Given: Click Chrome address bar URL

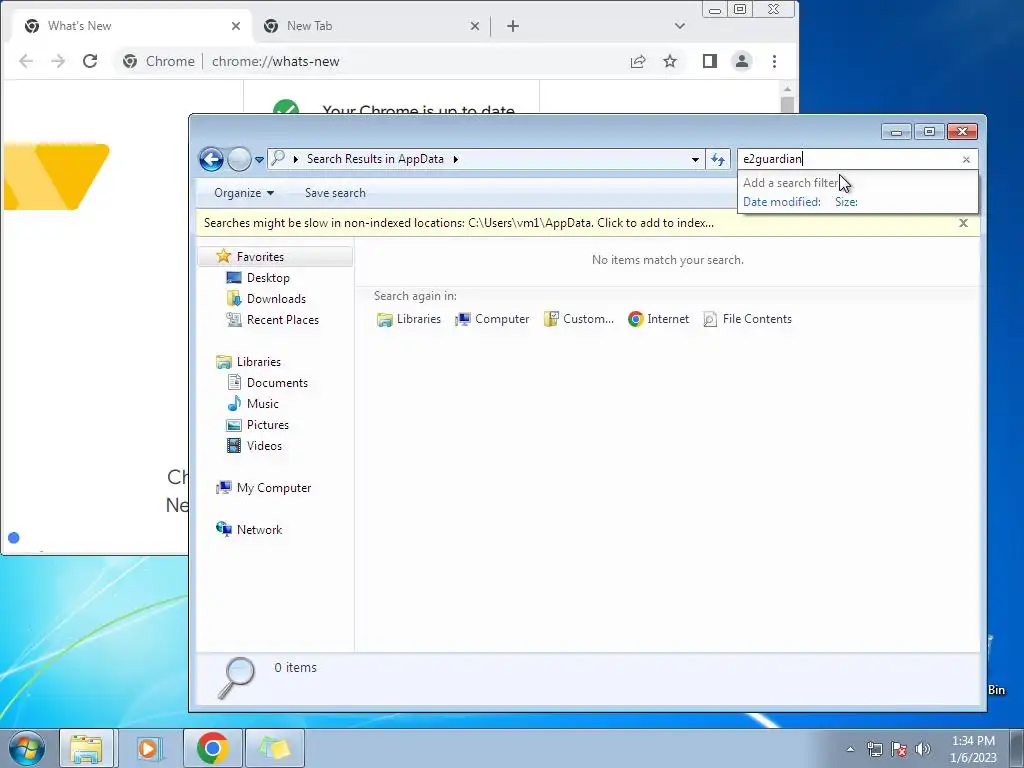Looking at the screenshot, I should click(276, 61).
